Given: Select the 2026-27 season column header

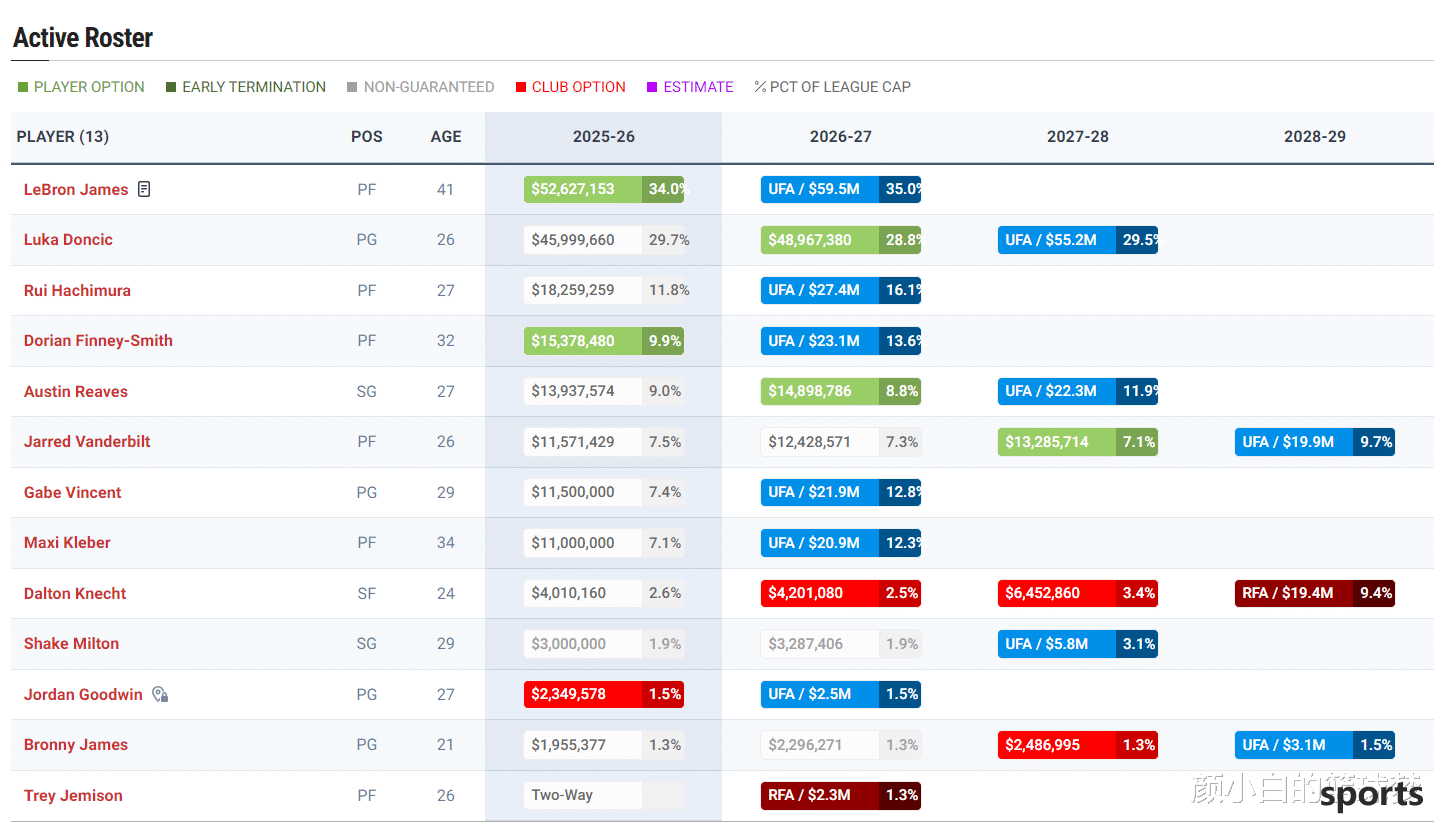Looking at the screenshot, I should [841, 137].
